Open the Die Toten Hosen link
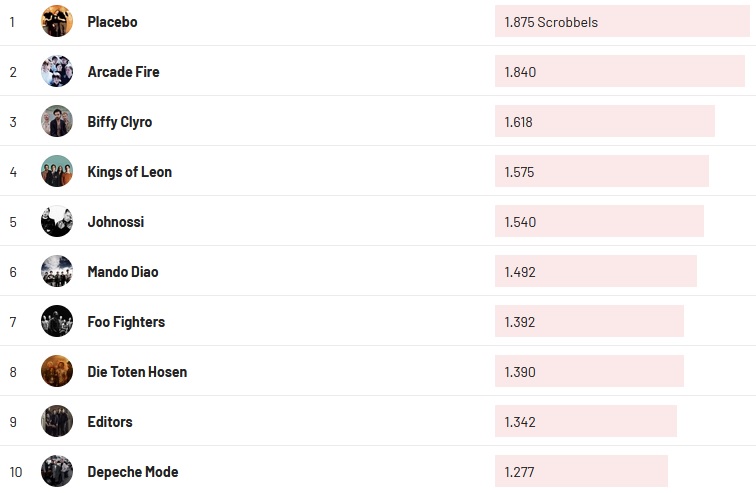This screenshot has height=493, width=756. (137, 372)
